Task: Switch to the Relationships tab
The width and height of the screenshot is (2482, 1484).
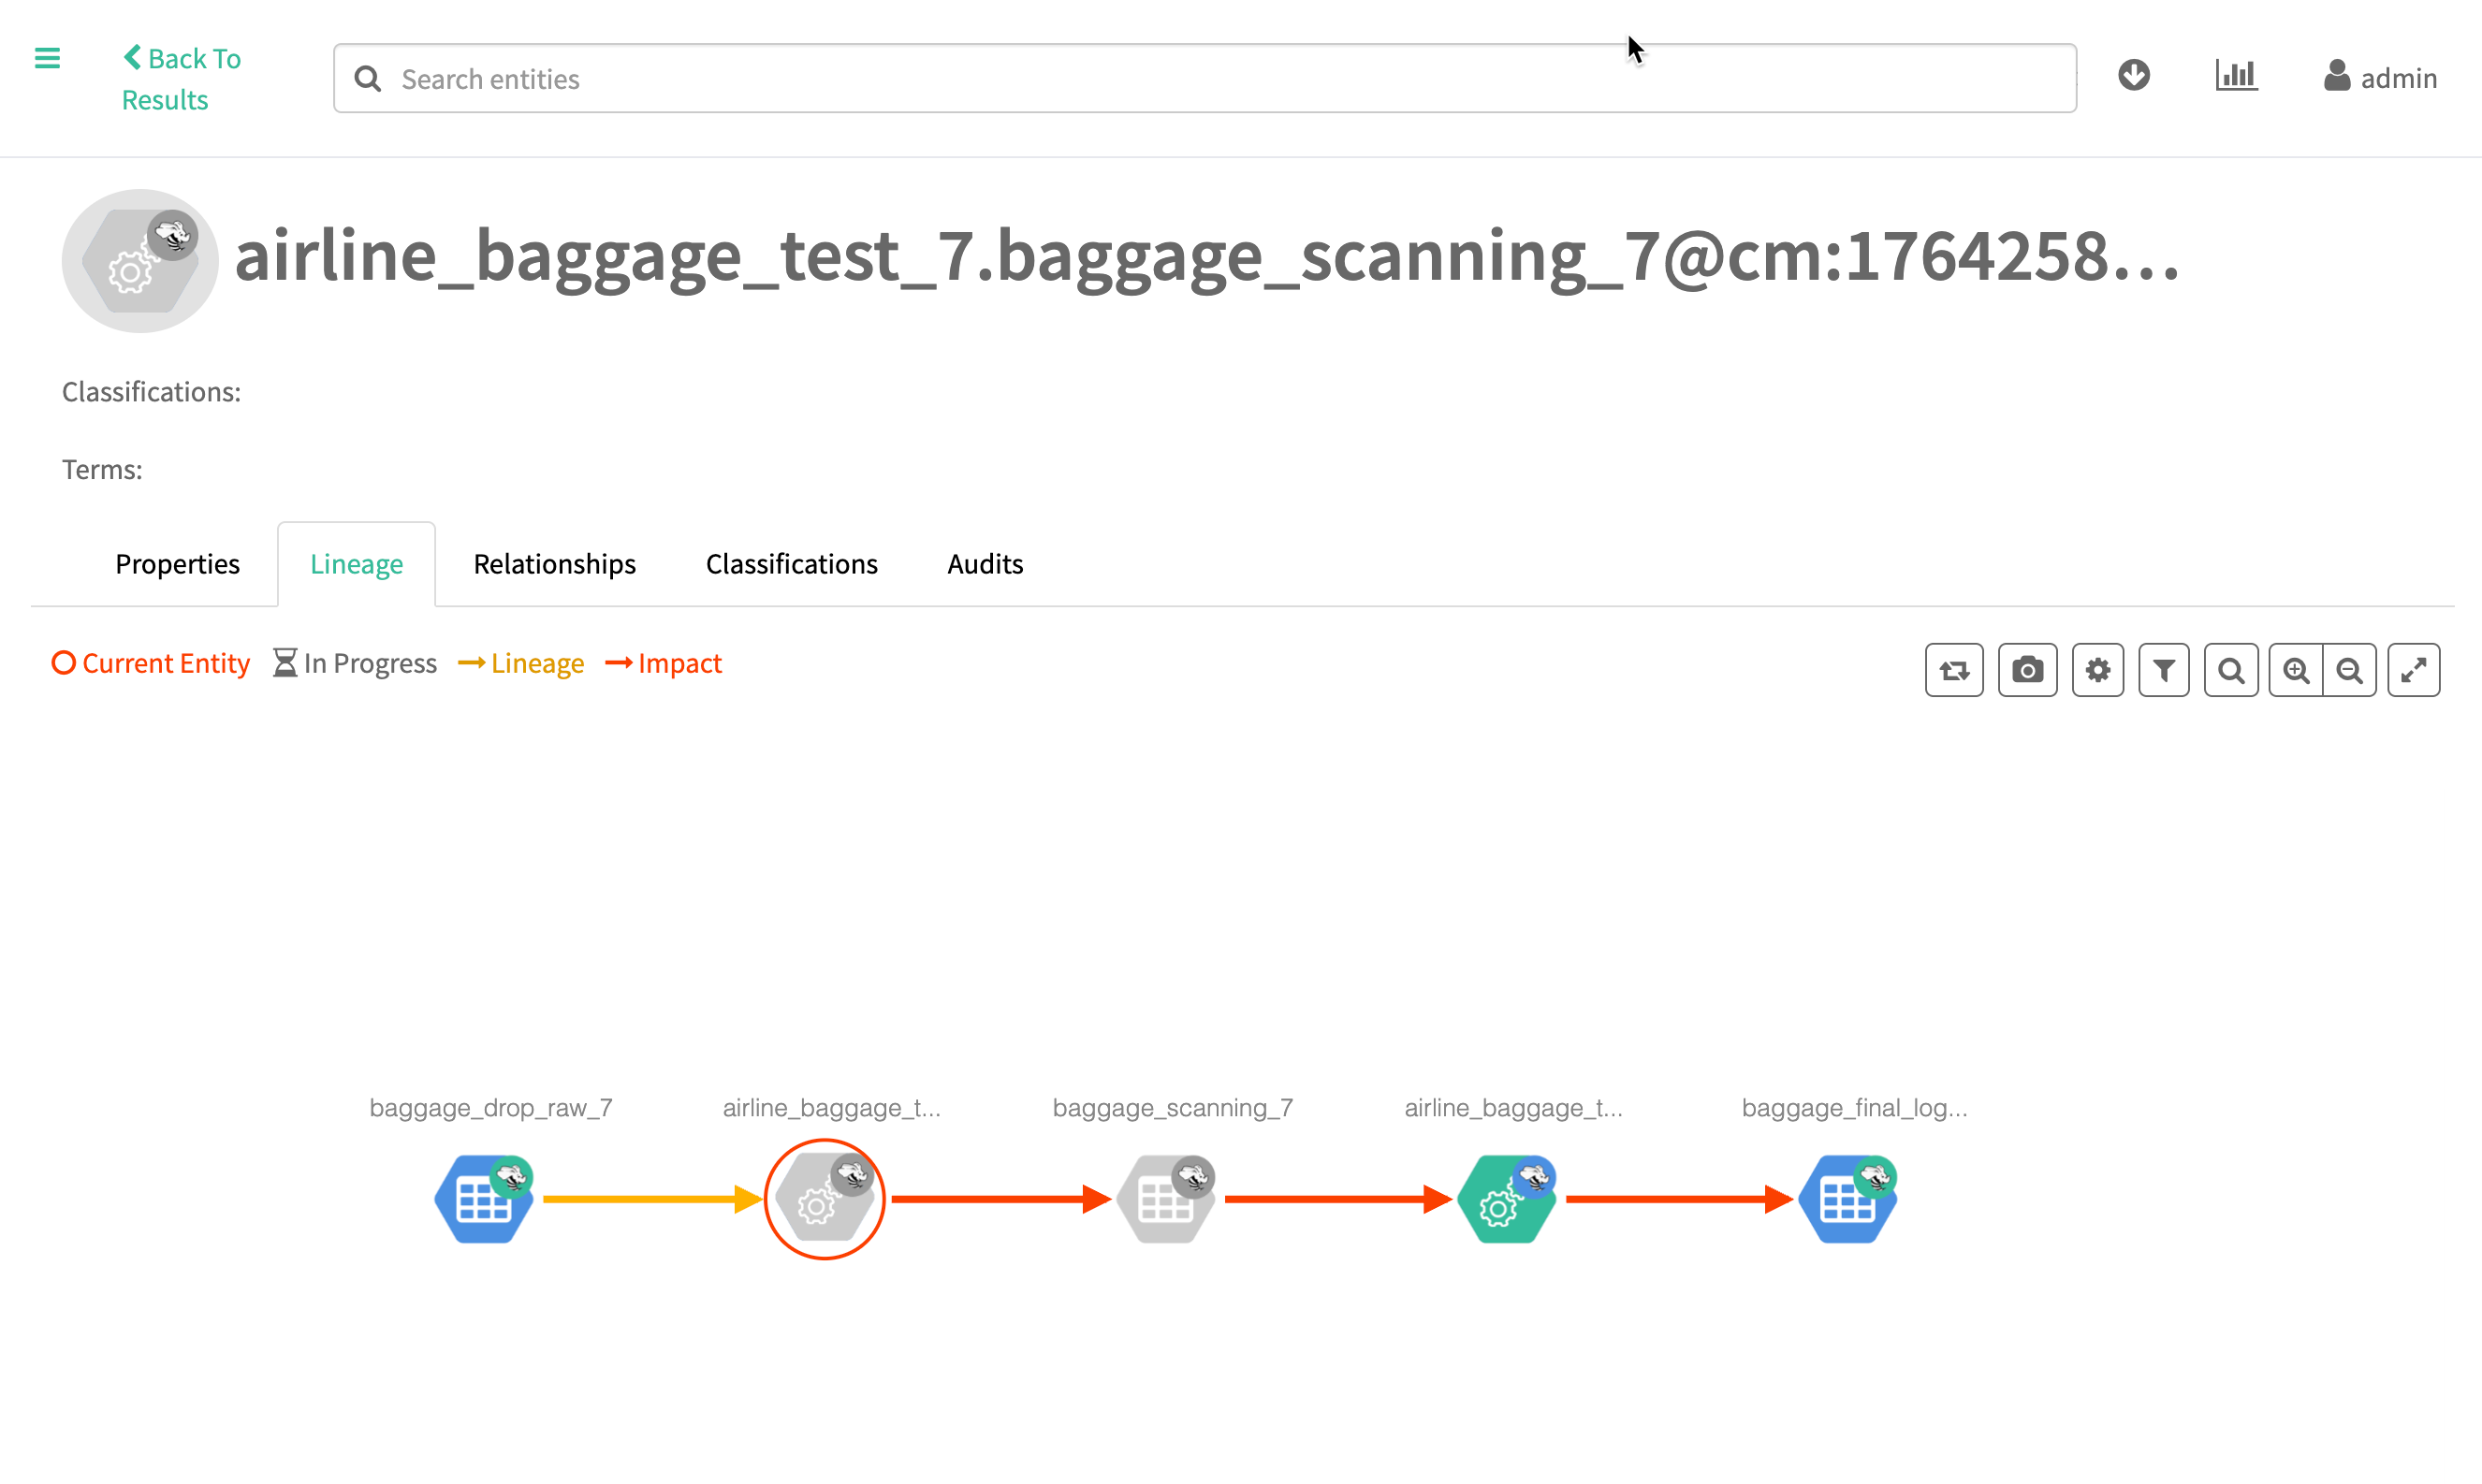Action: 554,564
